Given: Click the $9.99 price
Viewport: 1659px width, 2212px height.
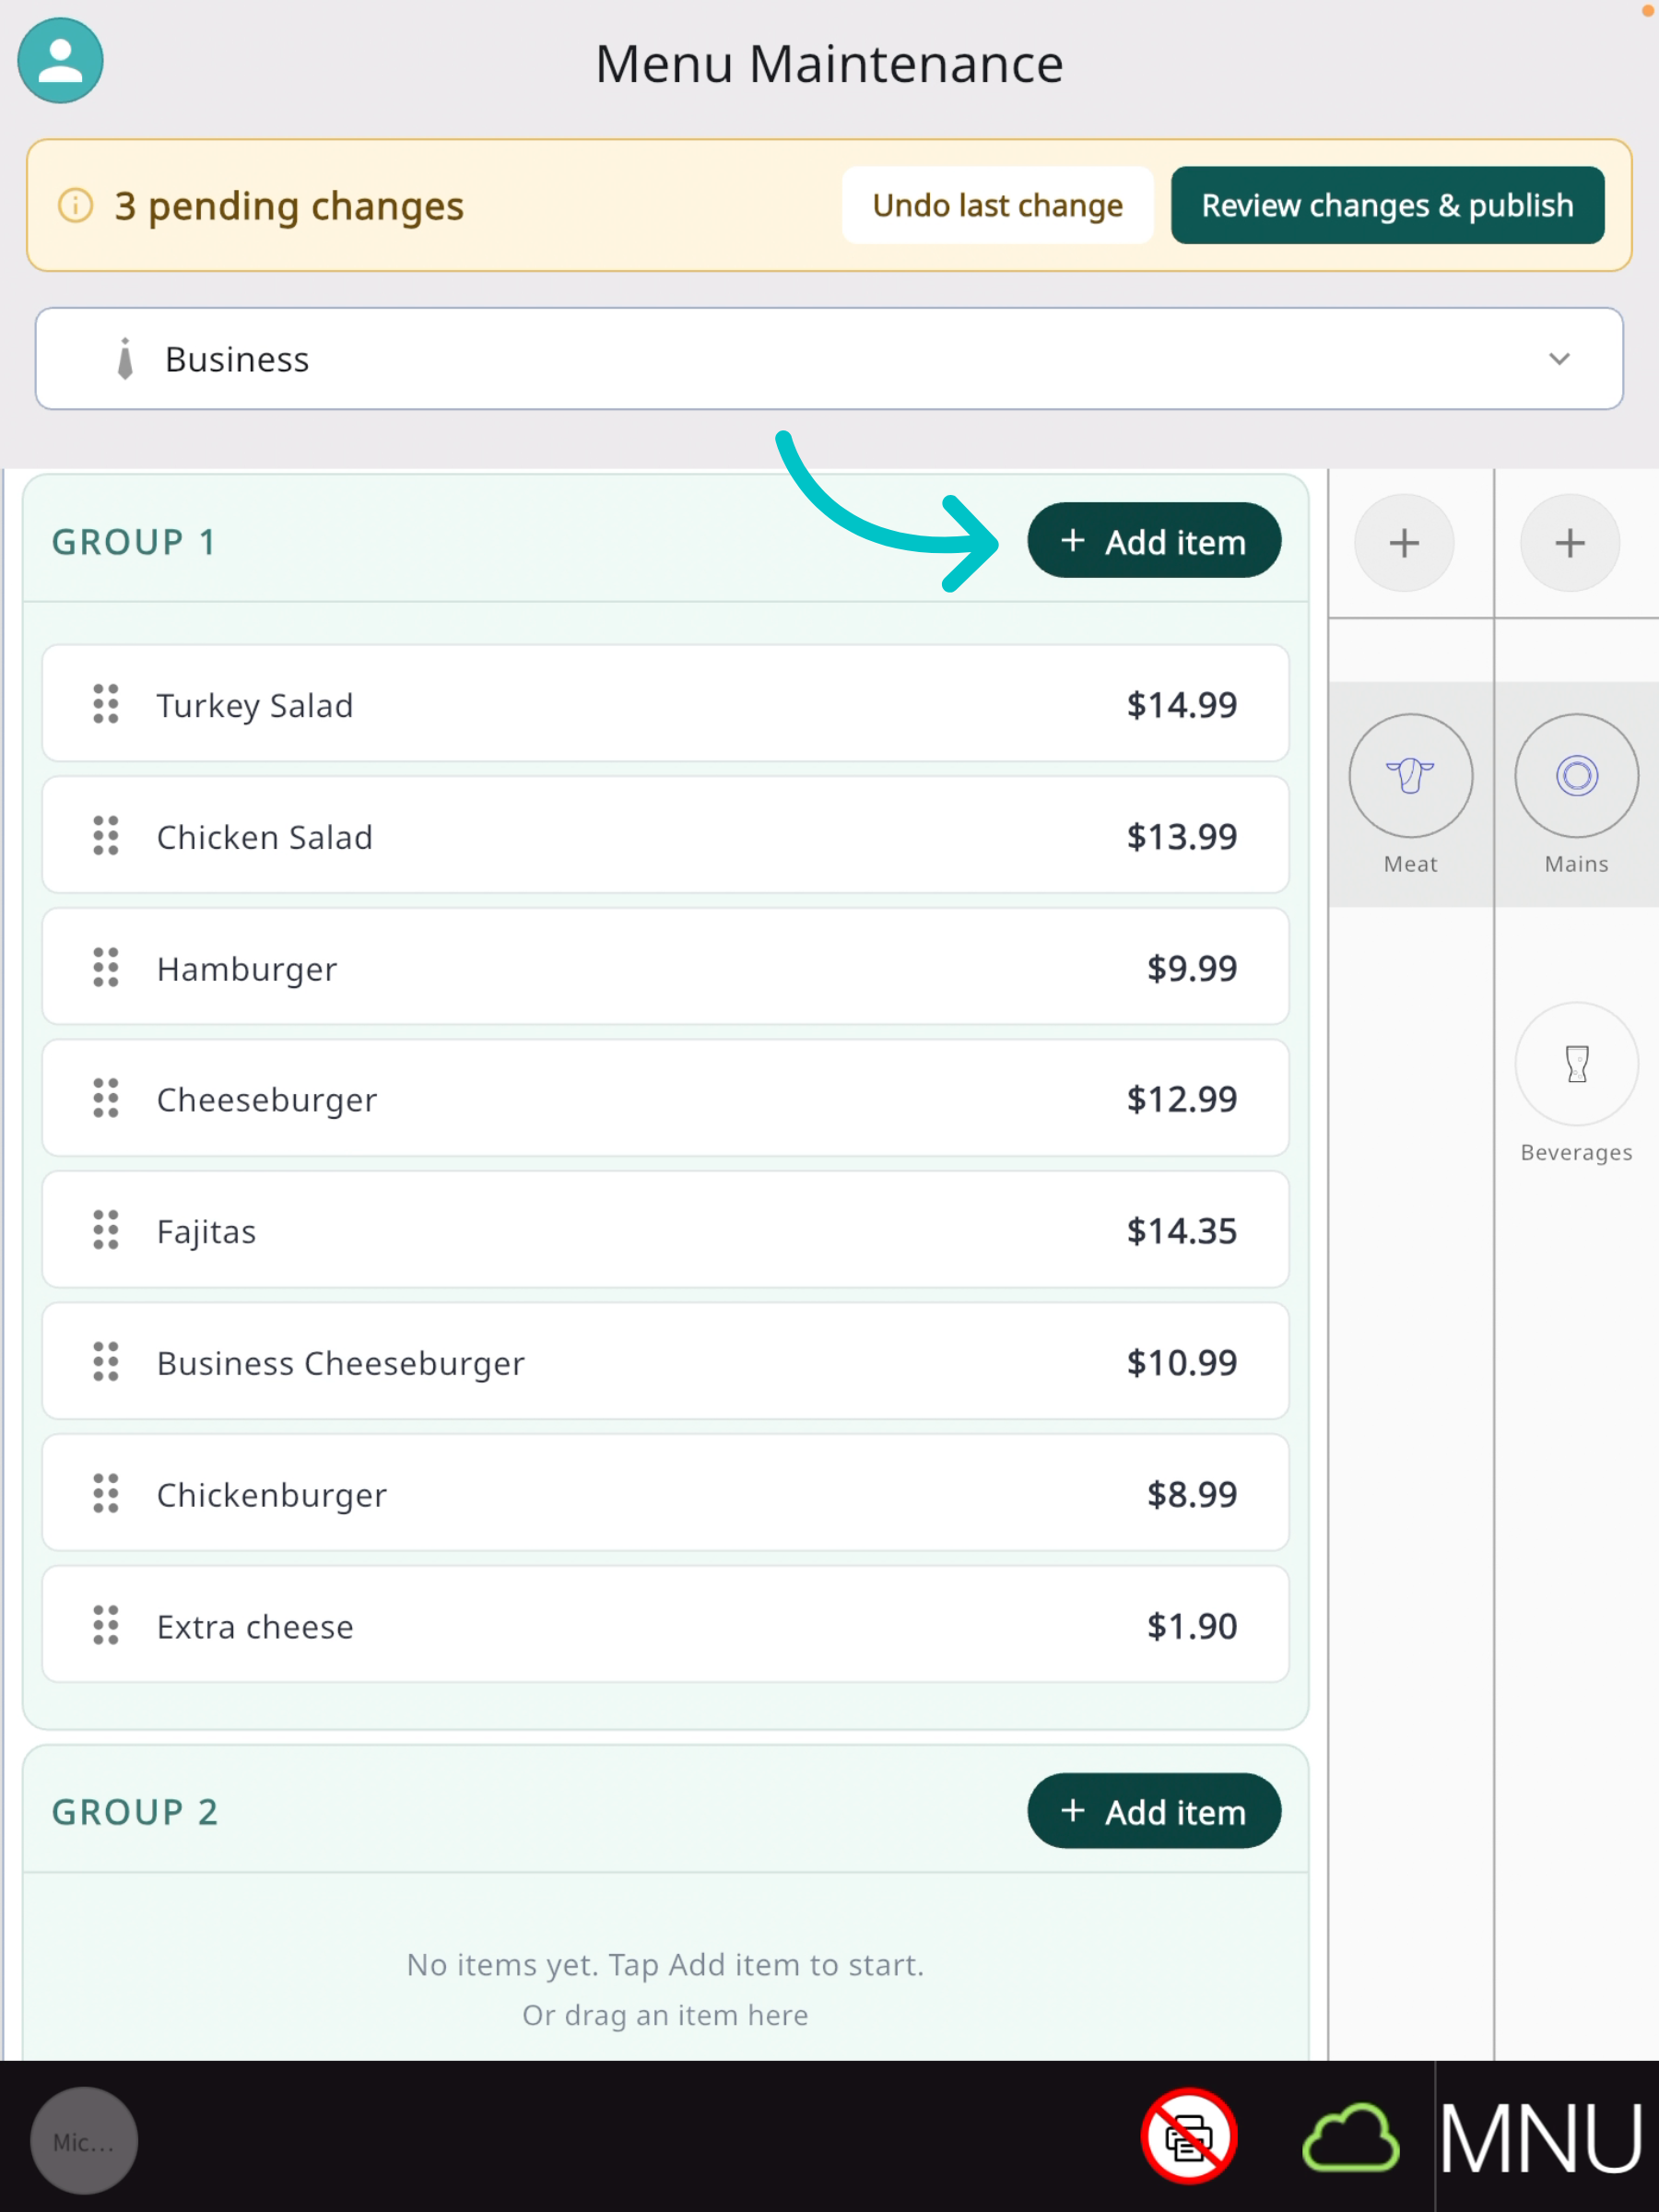Looking at the screenshot, I should point(1192,968).
